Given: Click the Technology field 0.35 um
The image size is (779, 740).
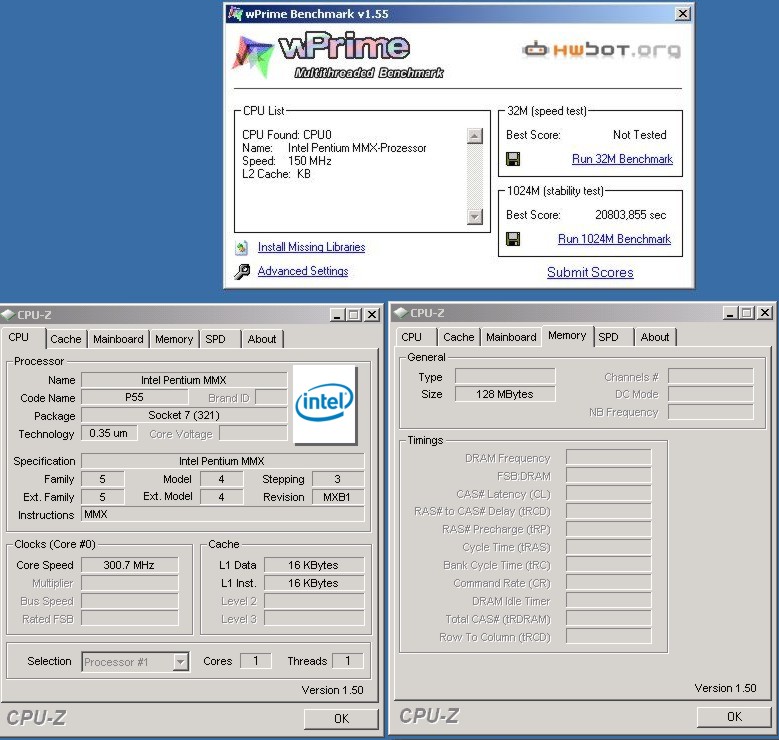Looking at the screenshot, I should click(109, 433).
